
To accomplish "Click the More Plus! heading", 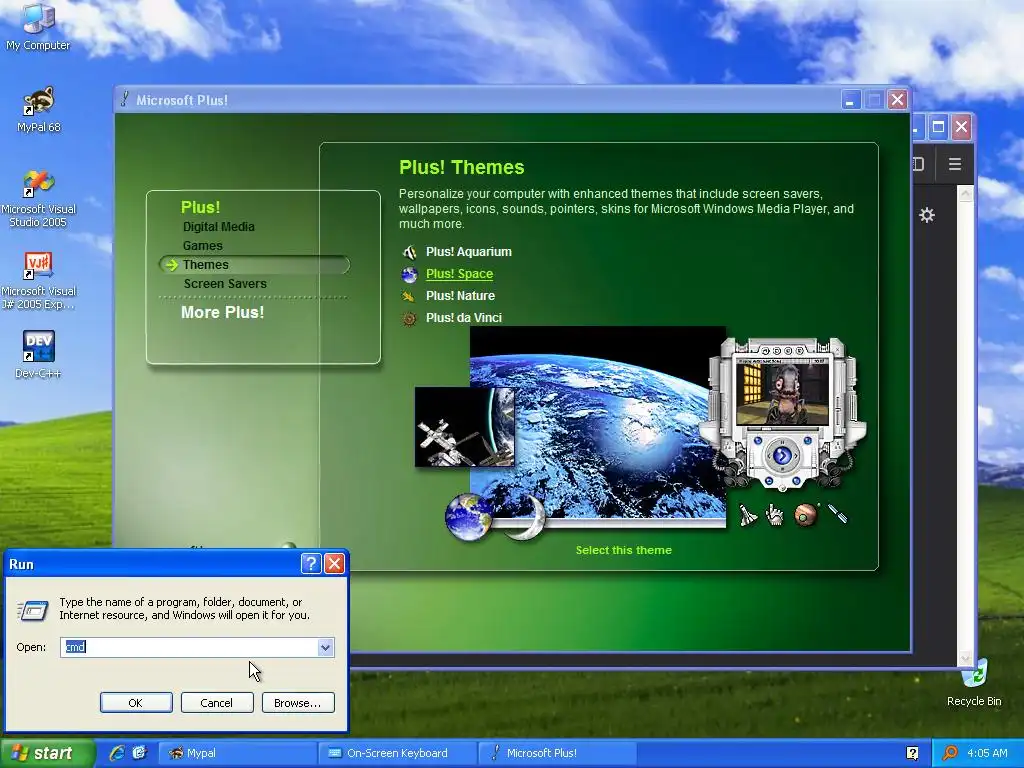I will [222, 312].
